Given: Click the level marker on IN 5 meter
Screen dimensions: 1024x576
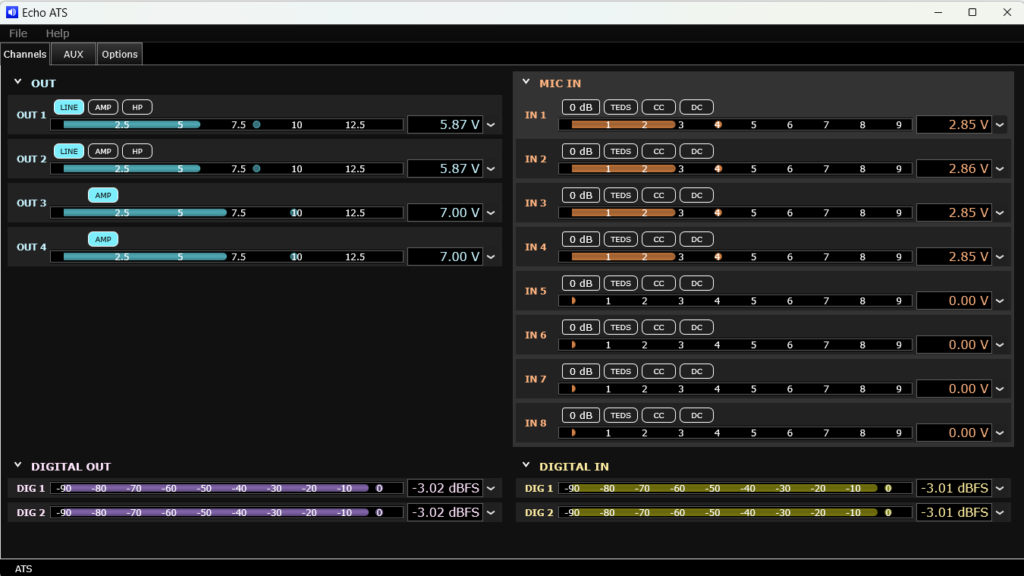Looking at the screenshot, I should (574, 301).
